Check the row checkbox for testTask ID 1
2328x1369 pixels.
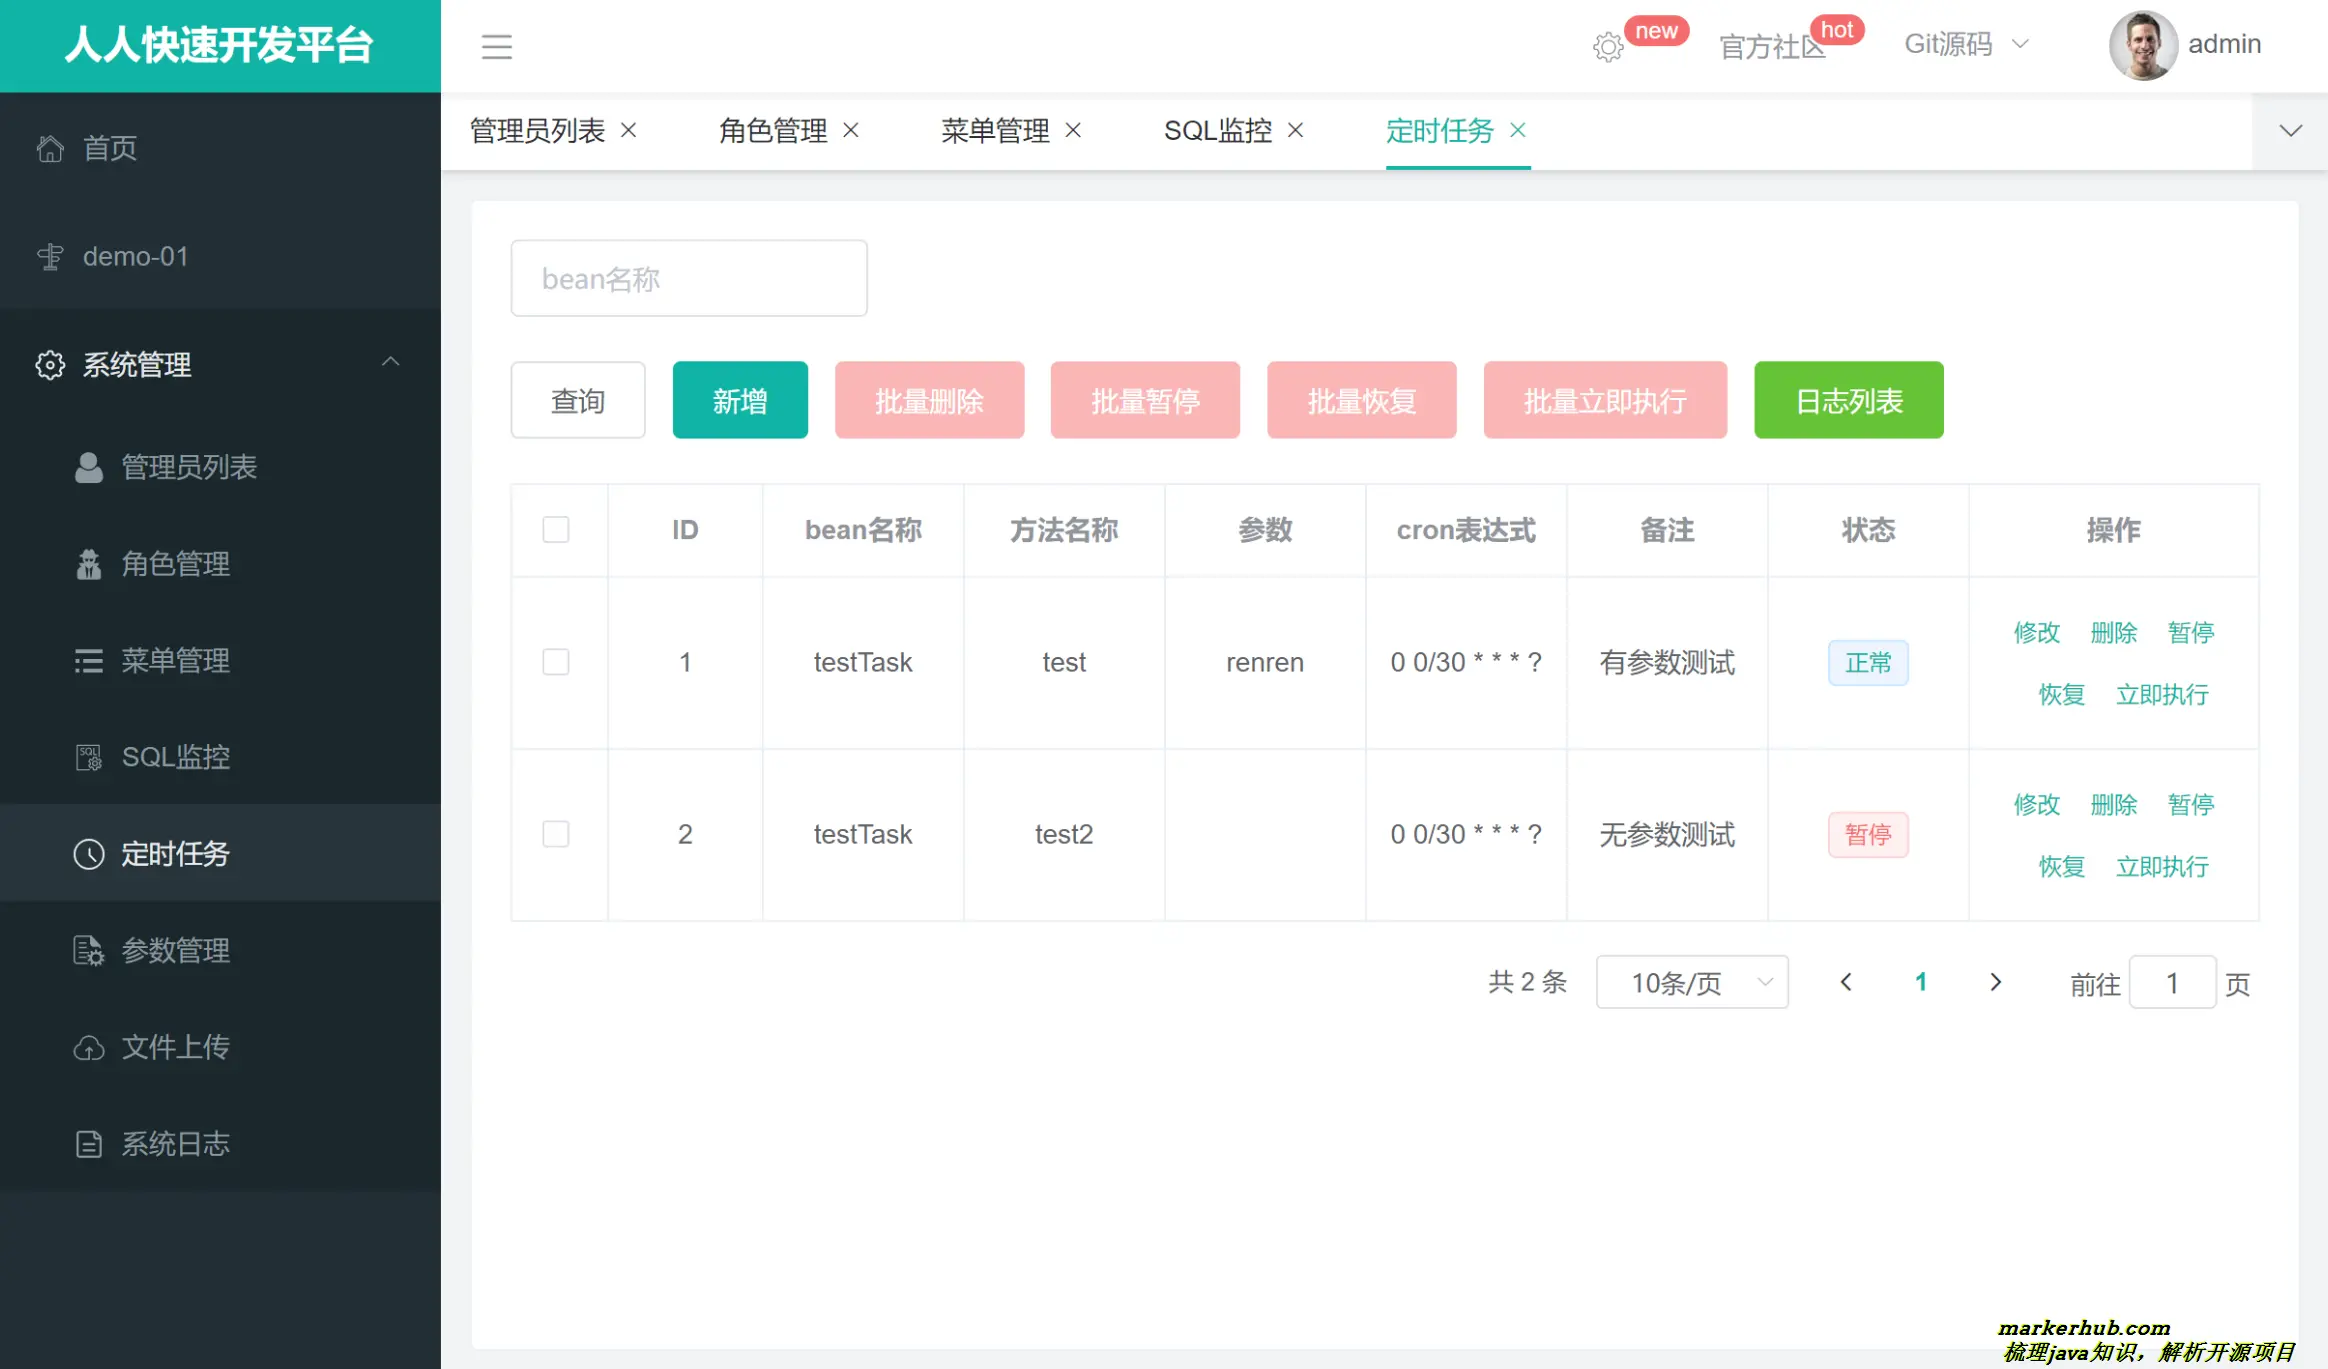click(x=557, y=662)
